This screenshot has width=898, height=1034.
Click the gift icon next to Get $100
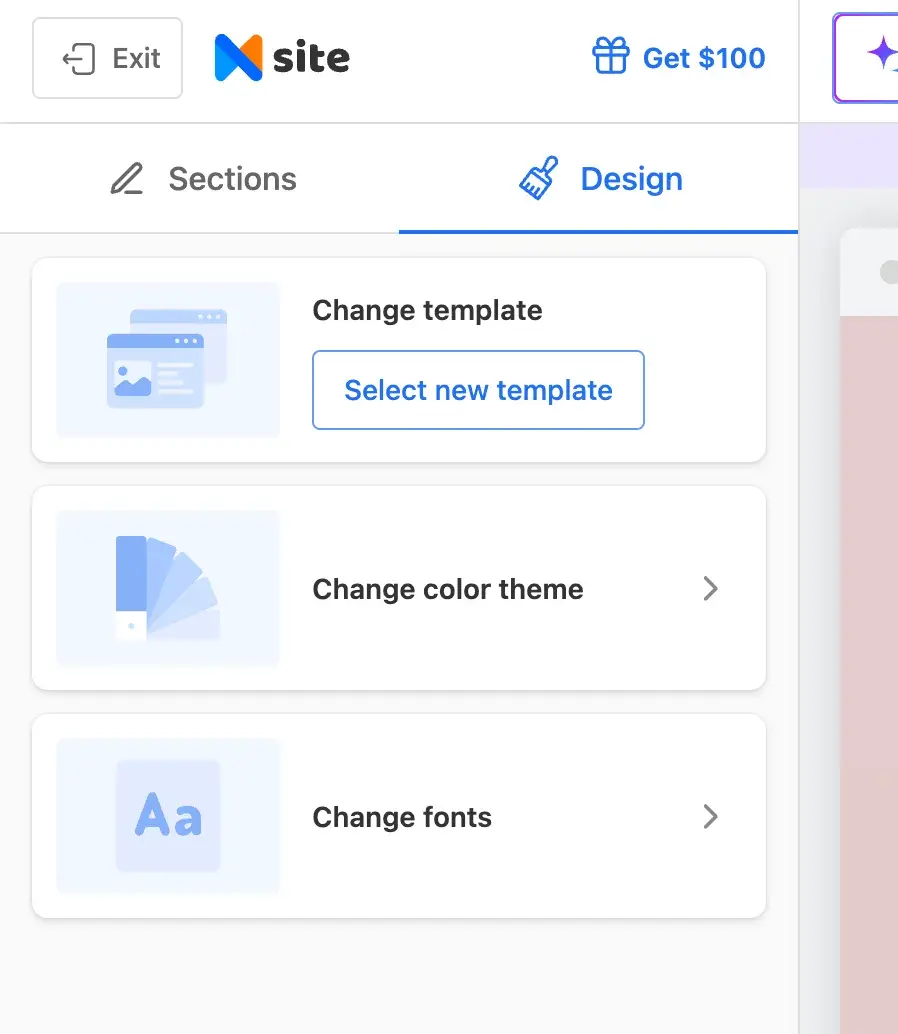(x=609, y=57)
